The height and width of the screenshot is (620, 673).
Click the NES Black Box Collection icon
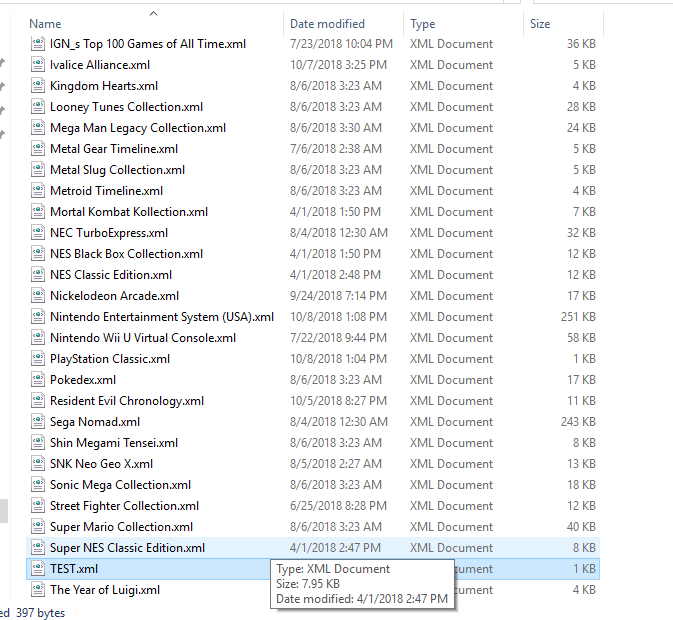(x=38, y=254)
